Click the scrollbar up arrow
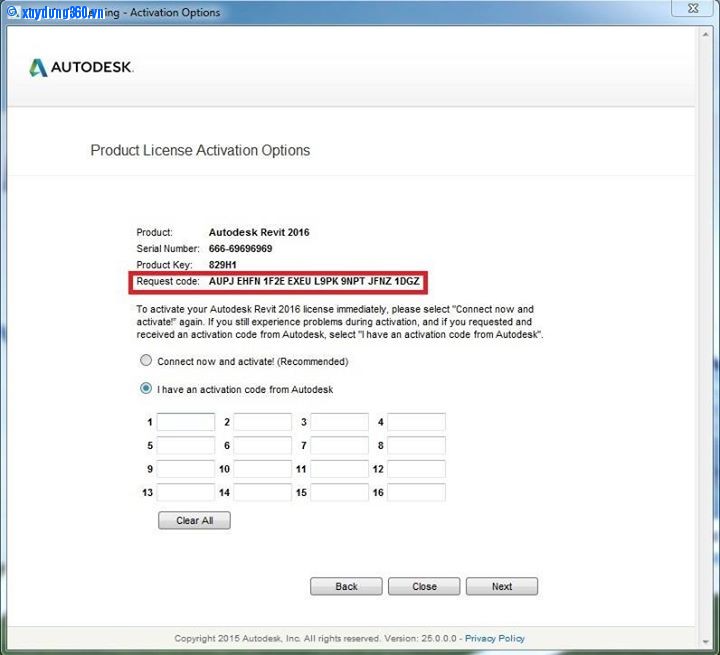 (x=706, y=34)
